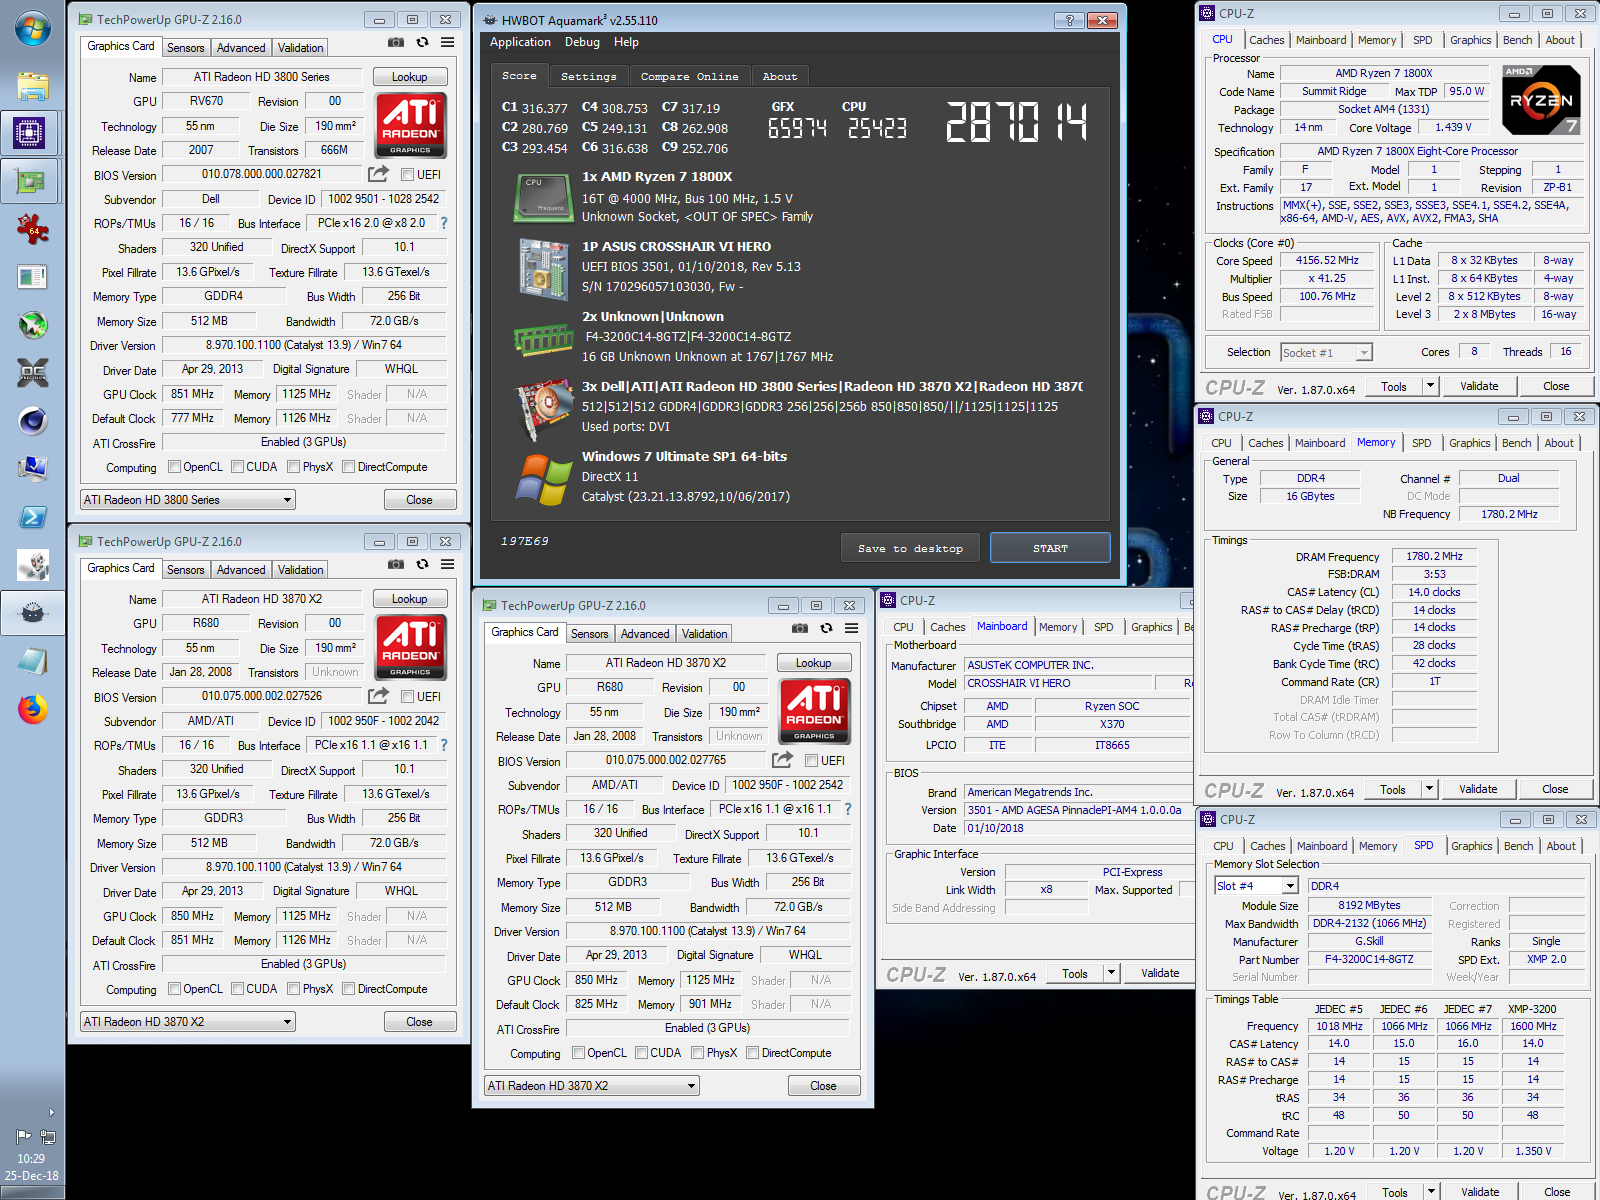The height and width of the screenshot is (1200, 1600).
Task: Click Validate in the CPU-Z Mainboard window
Action: click(1160, 973)
